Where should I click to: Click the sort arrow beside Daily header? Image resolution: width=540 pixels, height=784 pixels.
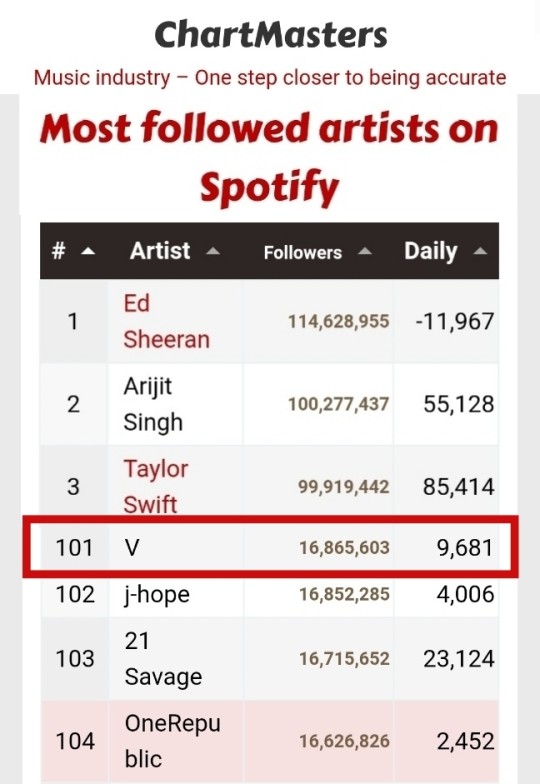pos(480,251)
